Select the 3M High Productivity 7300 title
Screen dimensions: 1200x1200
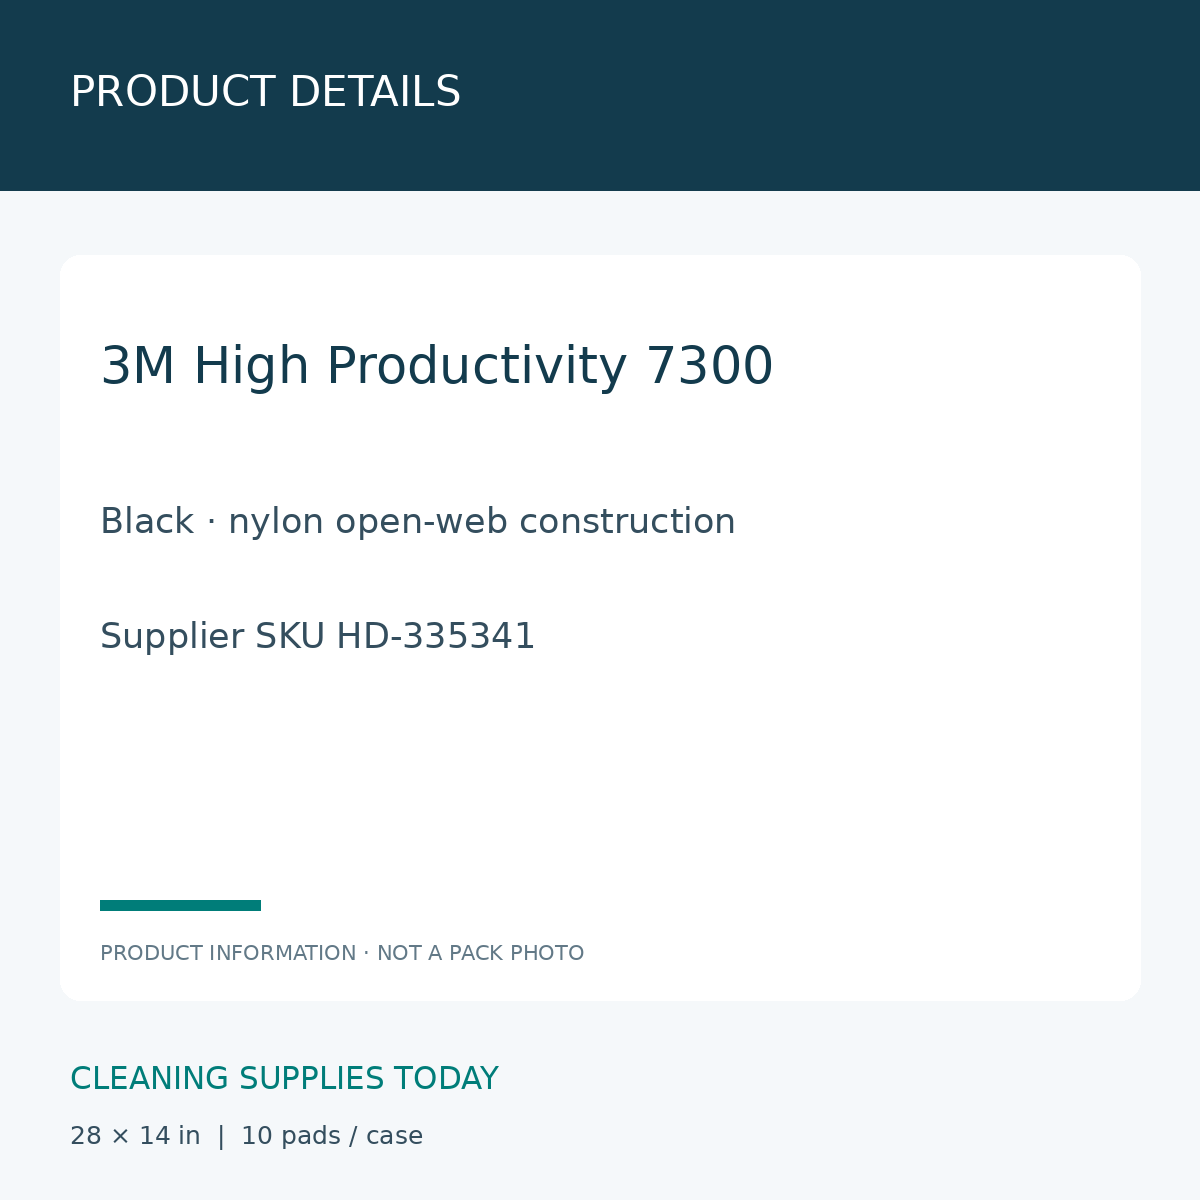pos(437,366)
